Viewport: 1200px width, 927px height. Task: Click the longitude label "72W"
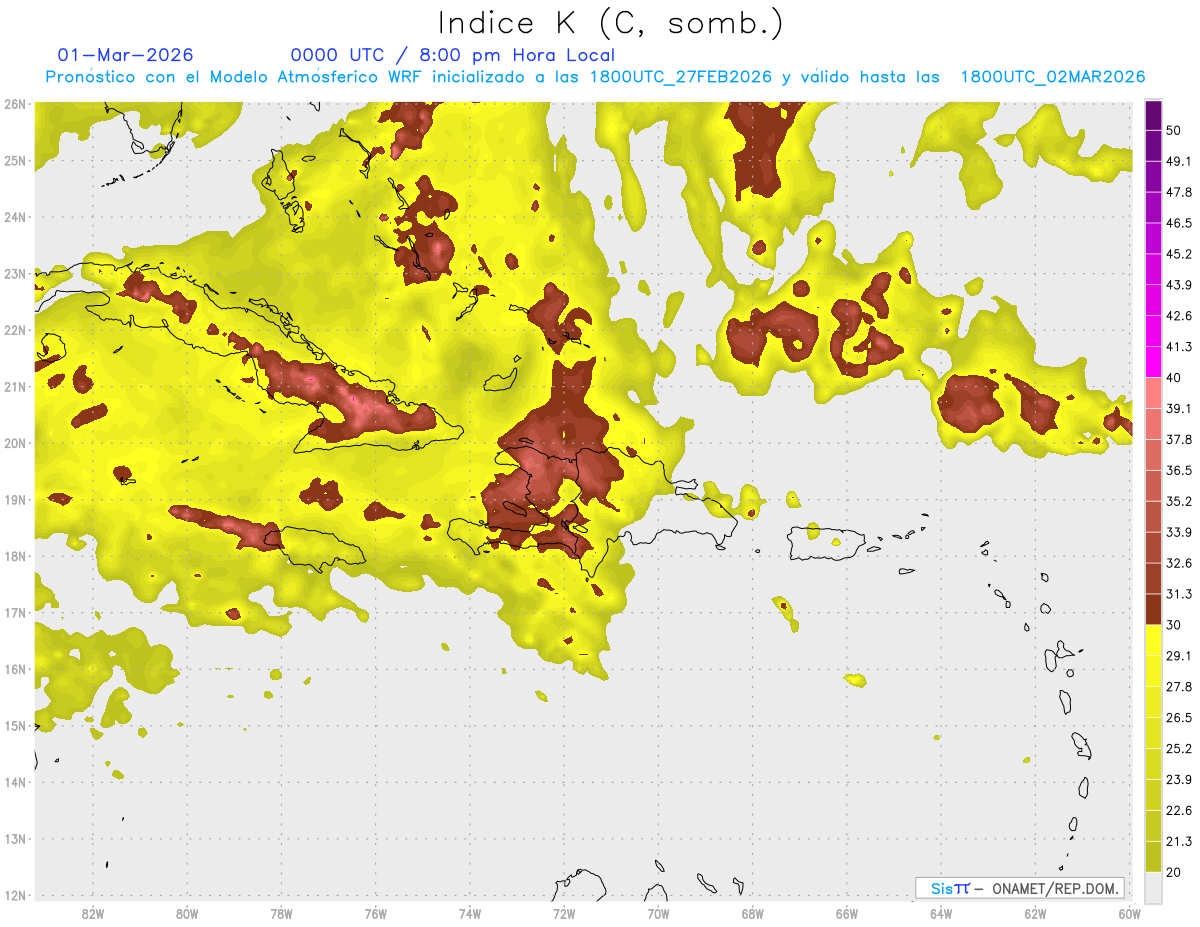(564, 914)
